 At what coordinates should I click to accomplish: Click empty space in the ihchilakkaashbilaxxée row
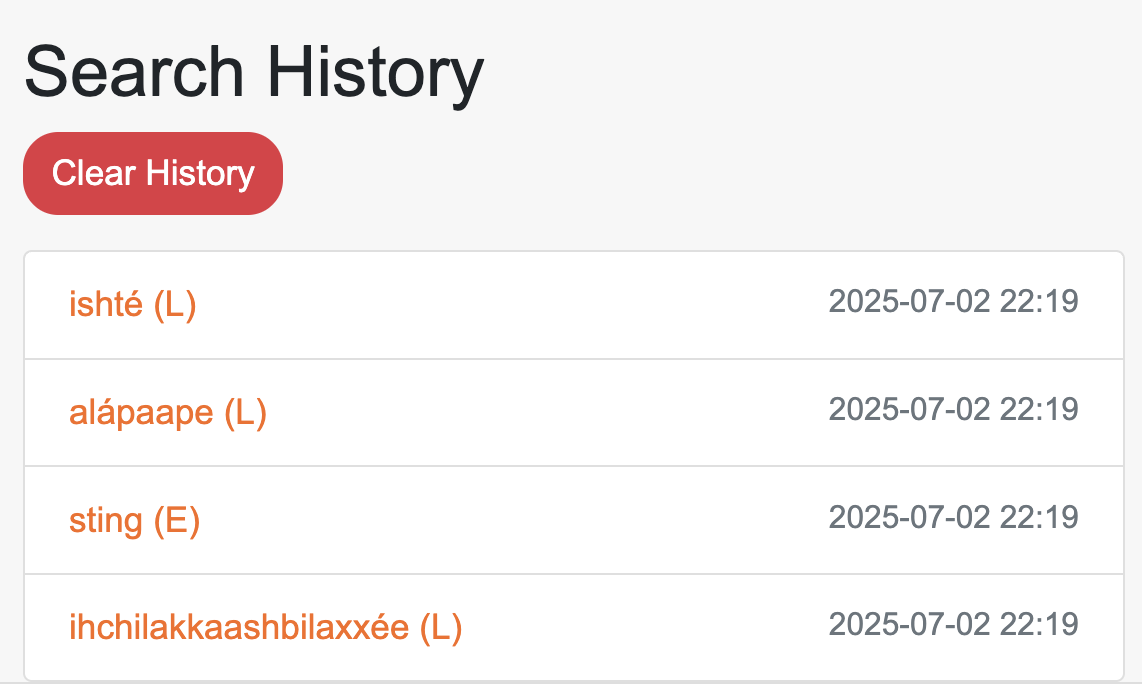[640, 627]
